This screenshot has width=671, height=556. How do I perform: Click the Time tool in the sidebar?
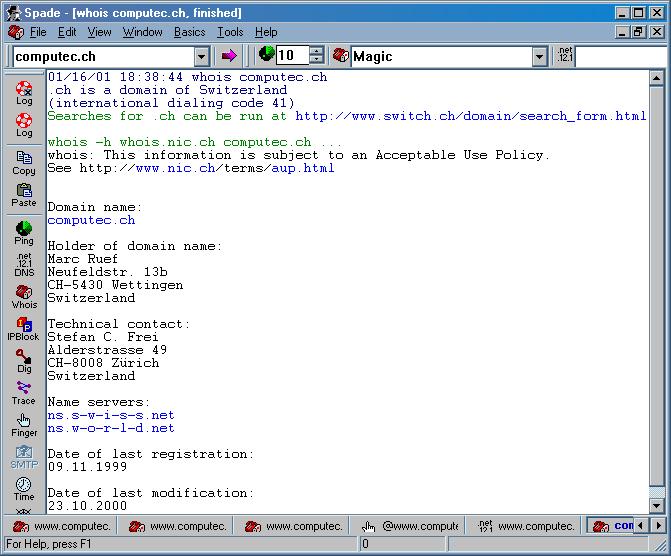pyautogui.click(x=24, y=490)
